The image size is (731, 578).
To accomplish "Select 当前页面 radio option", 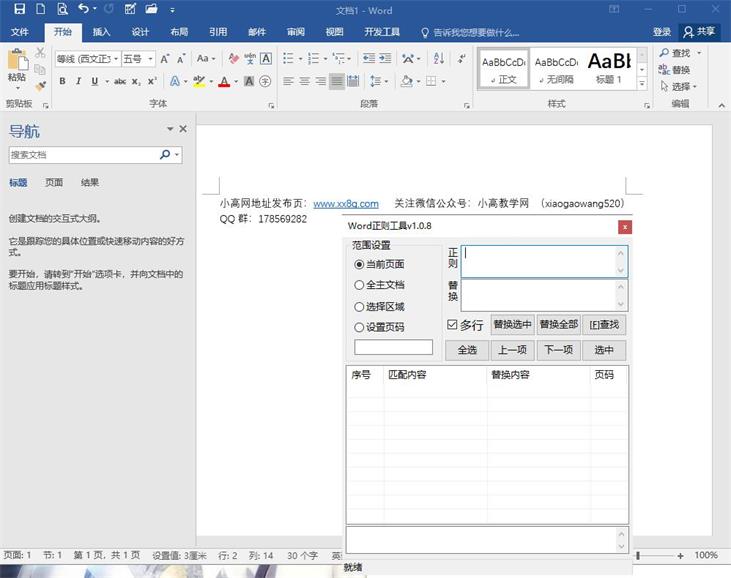I will coord(359,264).
